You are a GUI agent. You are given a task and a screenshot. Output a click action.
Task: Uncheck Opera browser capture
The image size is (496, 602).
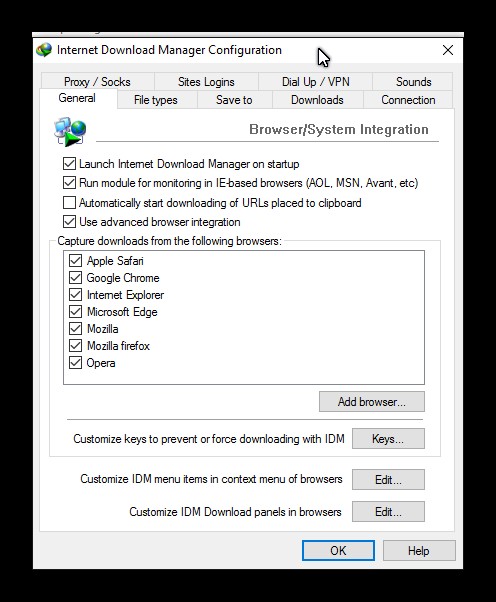75,363
